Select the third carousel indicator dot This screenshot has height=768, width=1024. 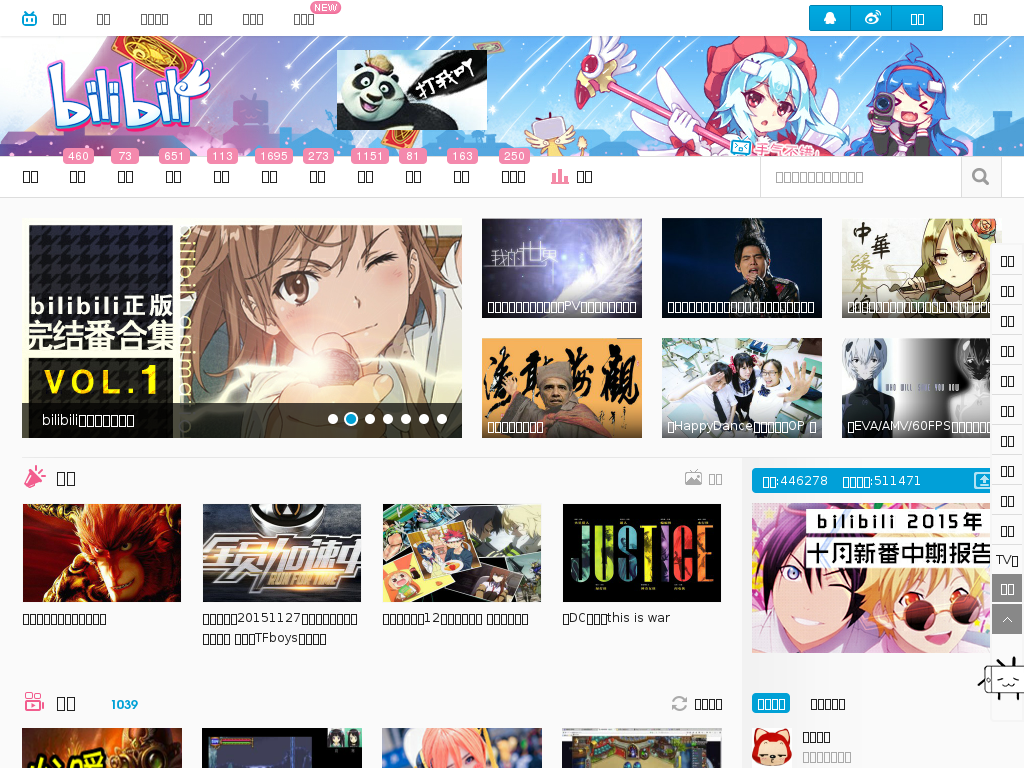point(370,419)
